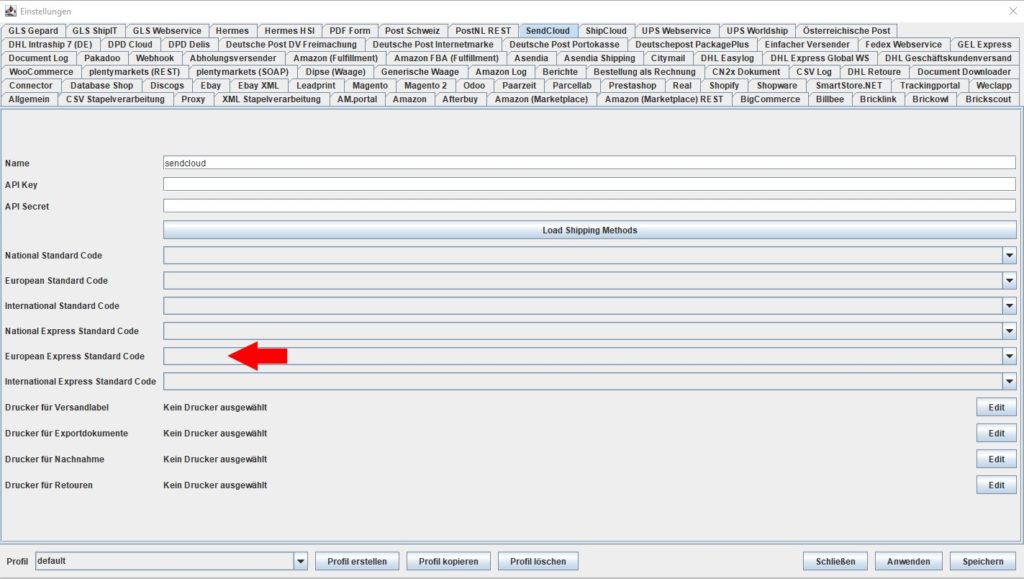
Task: Edit the Drucker für Nachnahme printer
Action: click(996, 459)
